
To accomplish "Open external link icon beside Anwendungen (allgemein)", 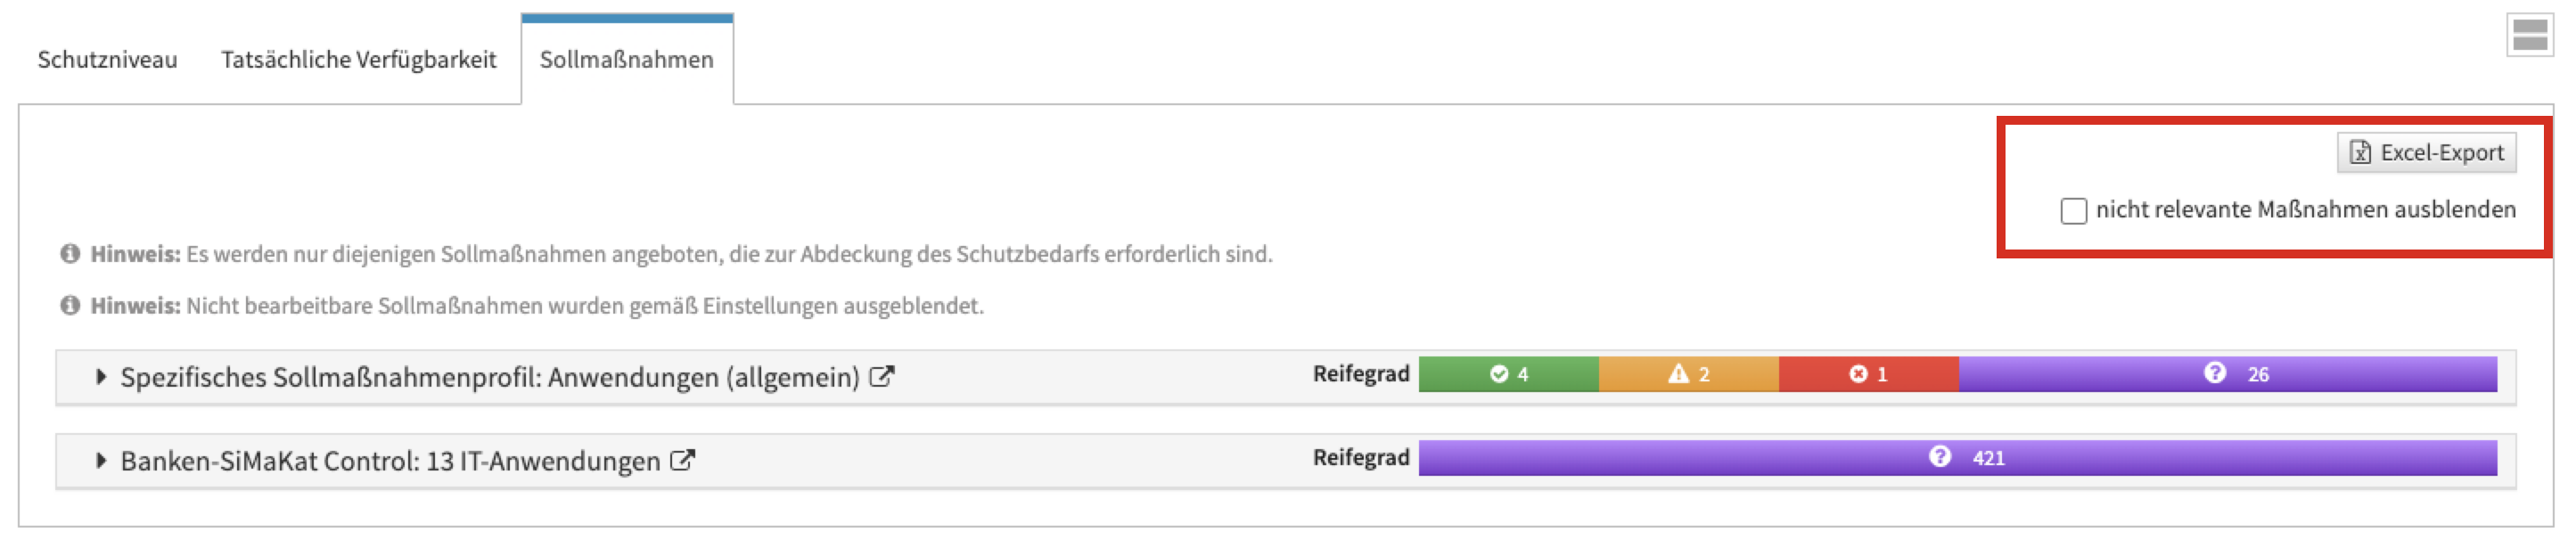I will point(881,377).
